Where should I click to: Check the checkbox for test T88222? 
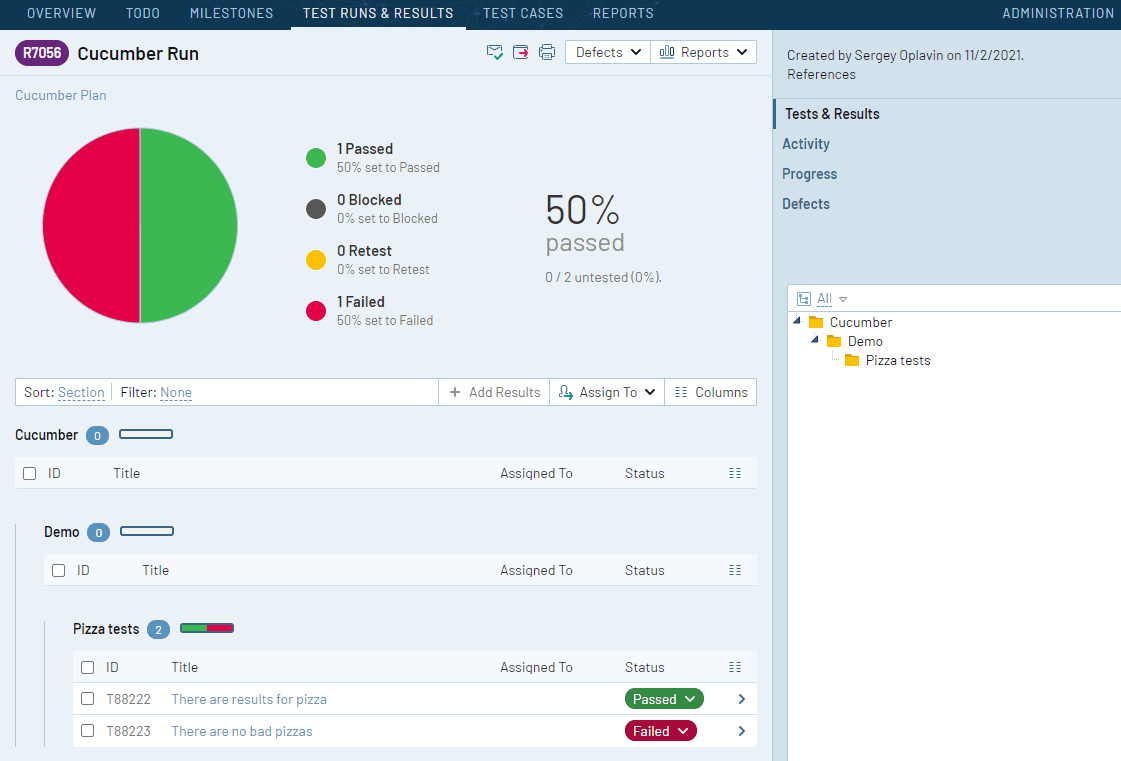tap(87, 698)
